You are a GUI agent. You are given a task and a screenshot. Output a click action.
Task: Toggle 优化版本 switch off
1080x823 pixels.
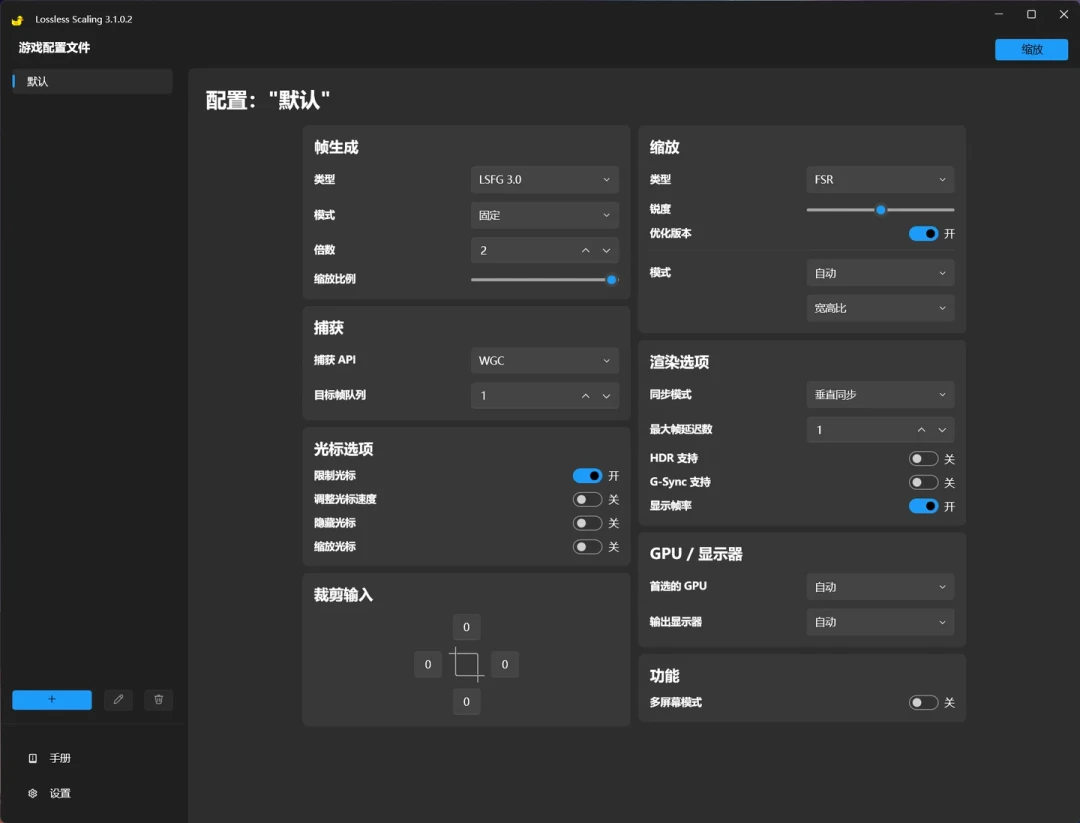[923, 233]
